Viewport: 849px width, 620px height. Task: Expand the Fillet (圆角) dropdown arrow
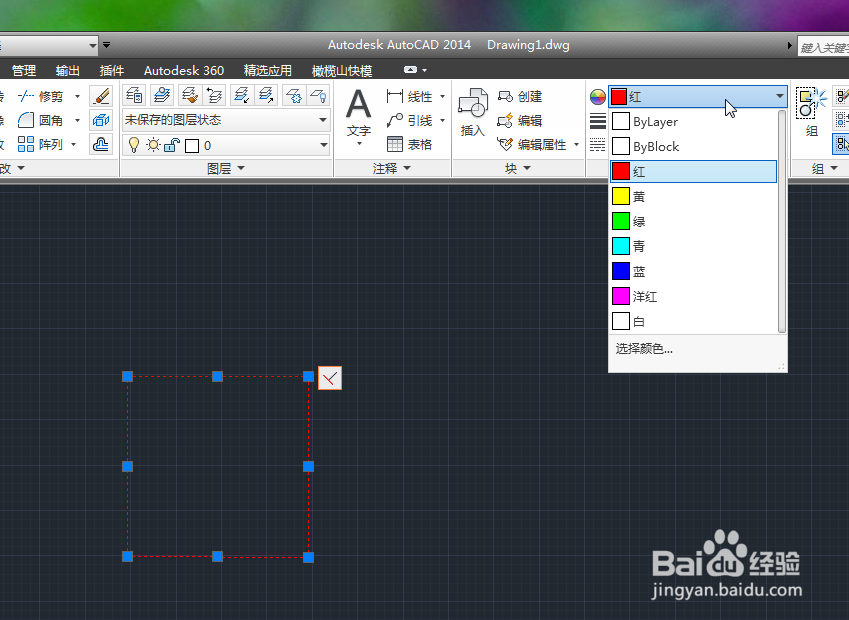click(77, 120)
